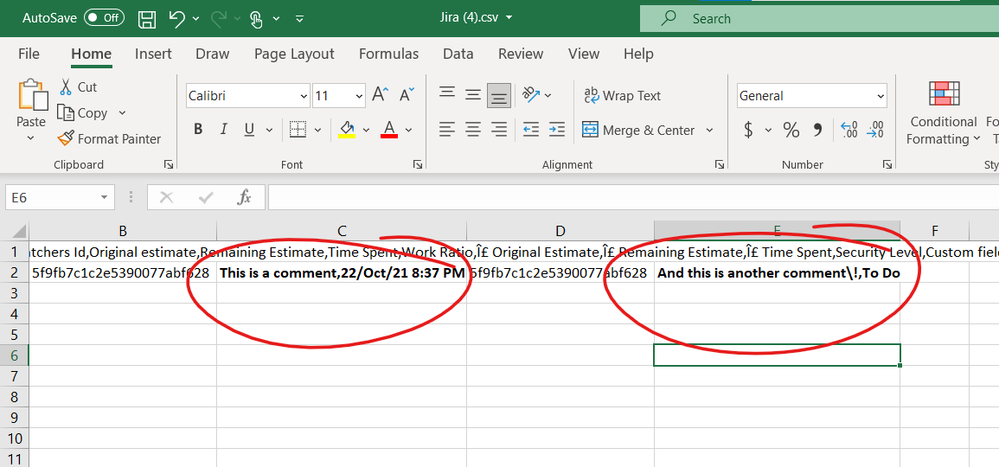Expand the Paste options arrow

(31, 137)
